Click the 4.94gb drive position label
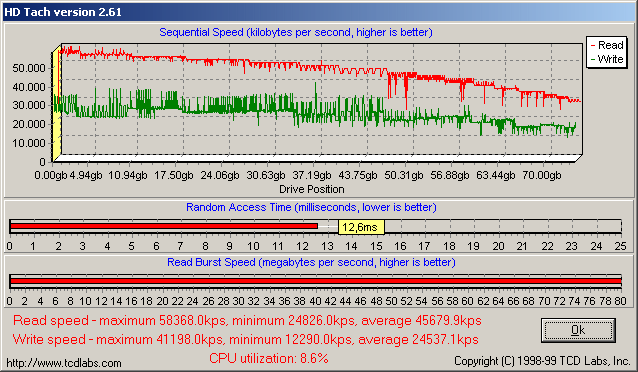 [x=85, y=175]
